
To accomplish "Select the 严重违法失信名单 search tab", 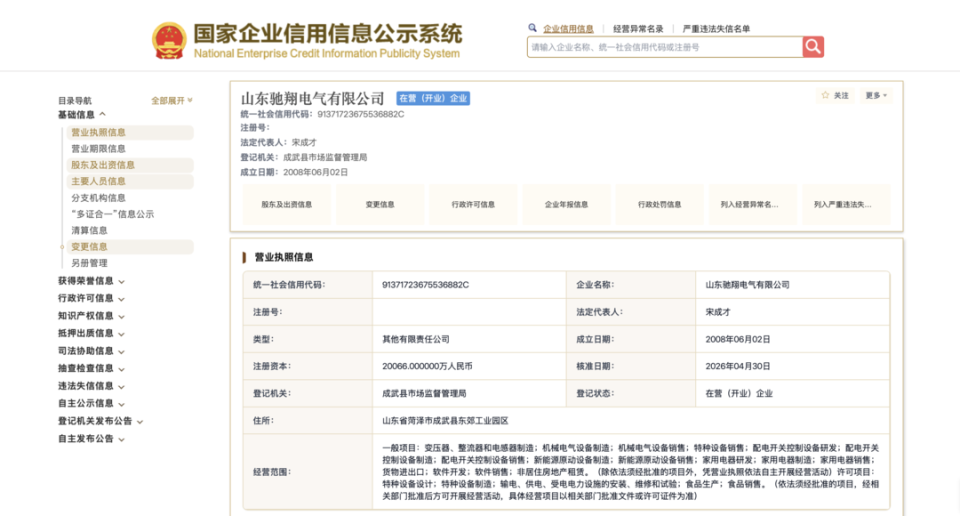I will (x=716, y=29).
